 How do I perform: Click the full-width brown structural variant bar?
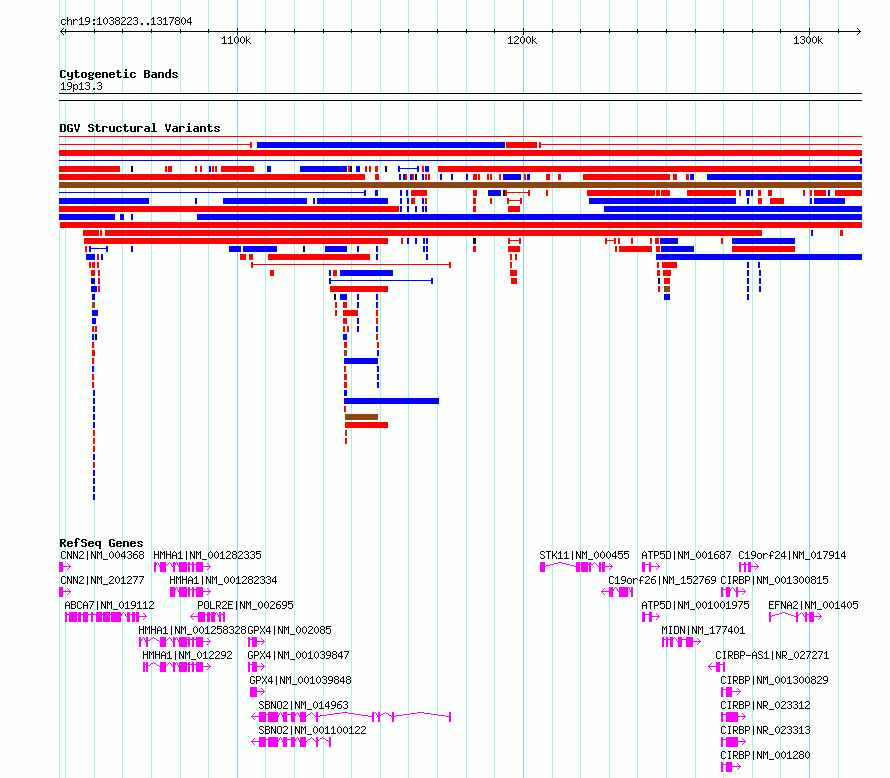460,185
